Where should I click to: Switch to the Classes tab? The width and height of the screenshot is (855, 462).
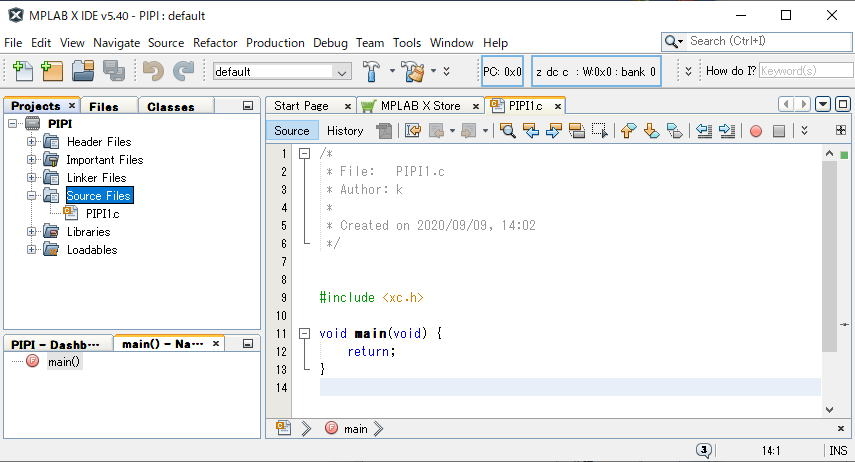coord(171,106)
